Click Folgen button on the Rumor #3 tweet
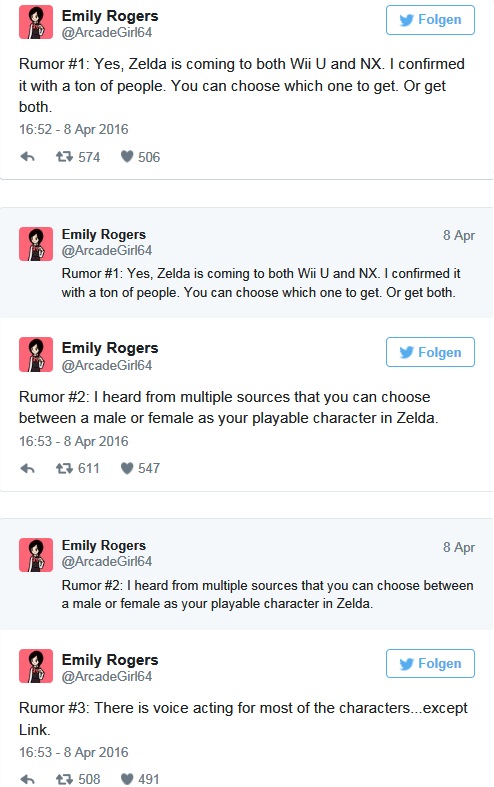This screenshot has width=494, height=787. tap(430, 664)
